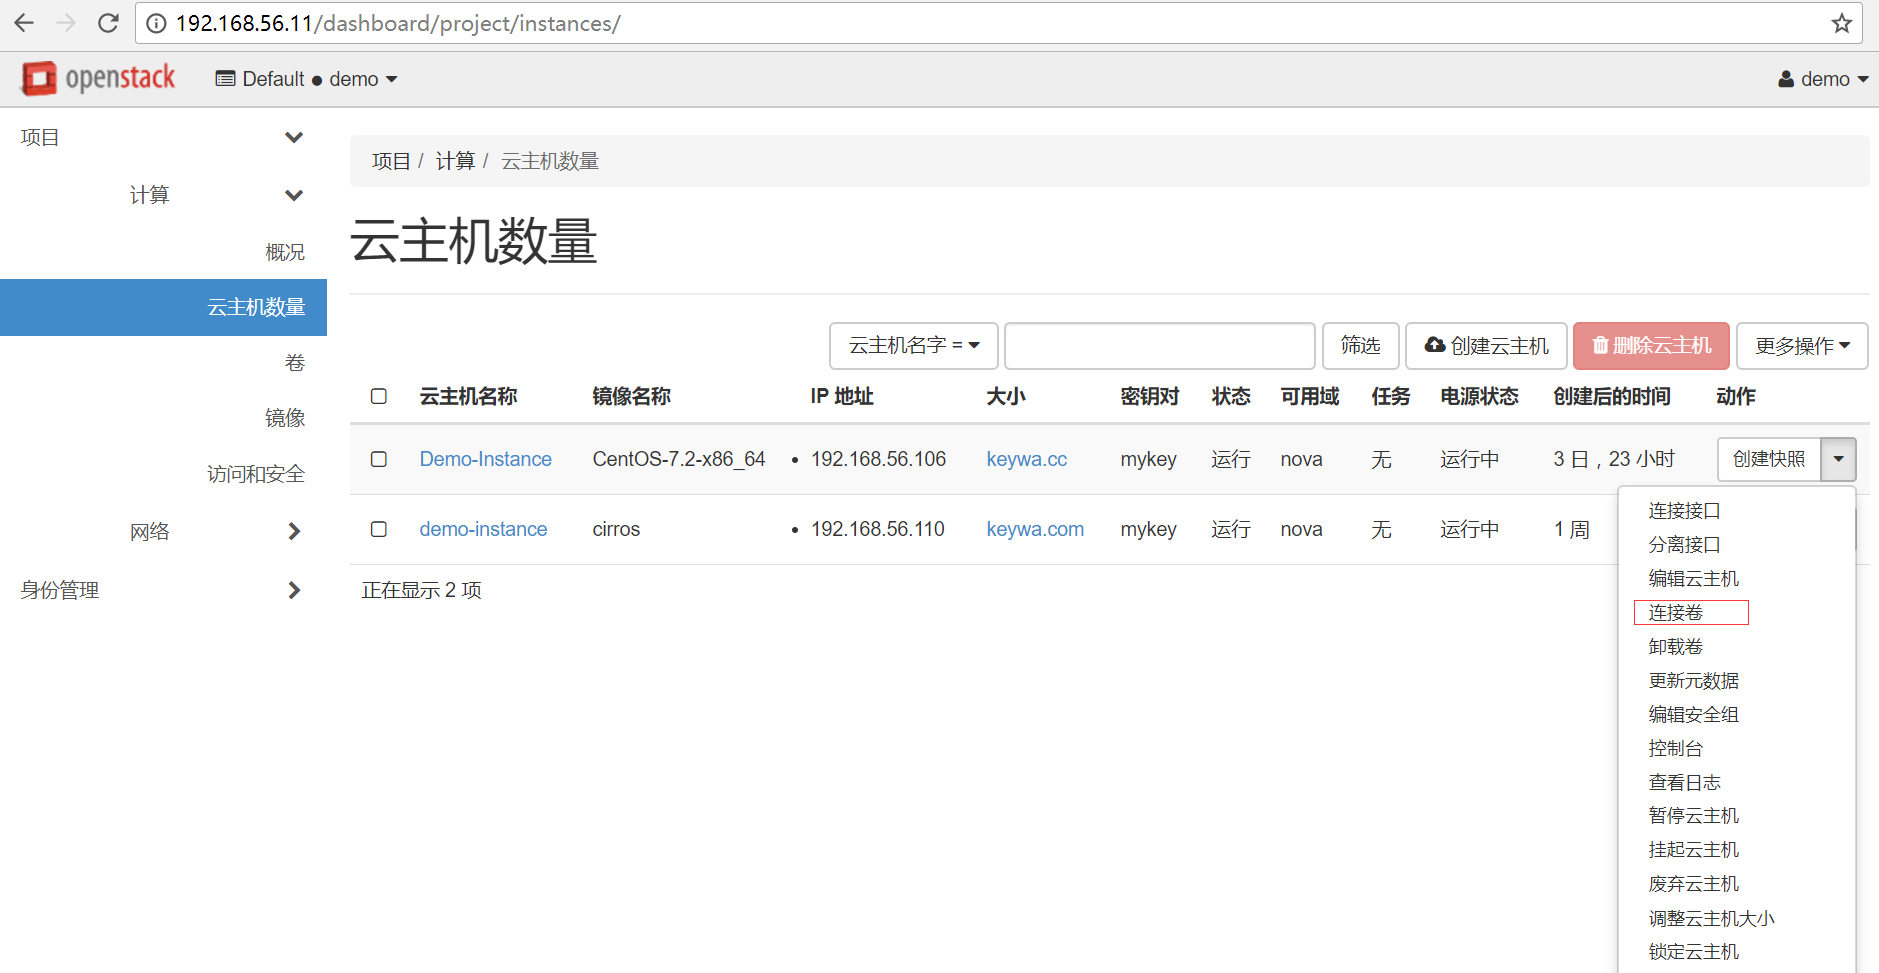Click the 计算 breadcrumb
This screenshot has width=1879, height=973.
[455, 161]
